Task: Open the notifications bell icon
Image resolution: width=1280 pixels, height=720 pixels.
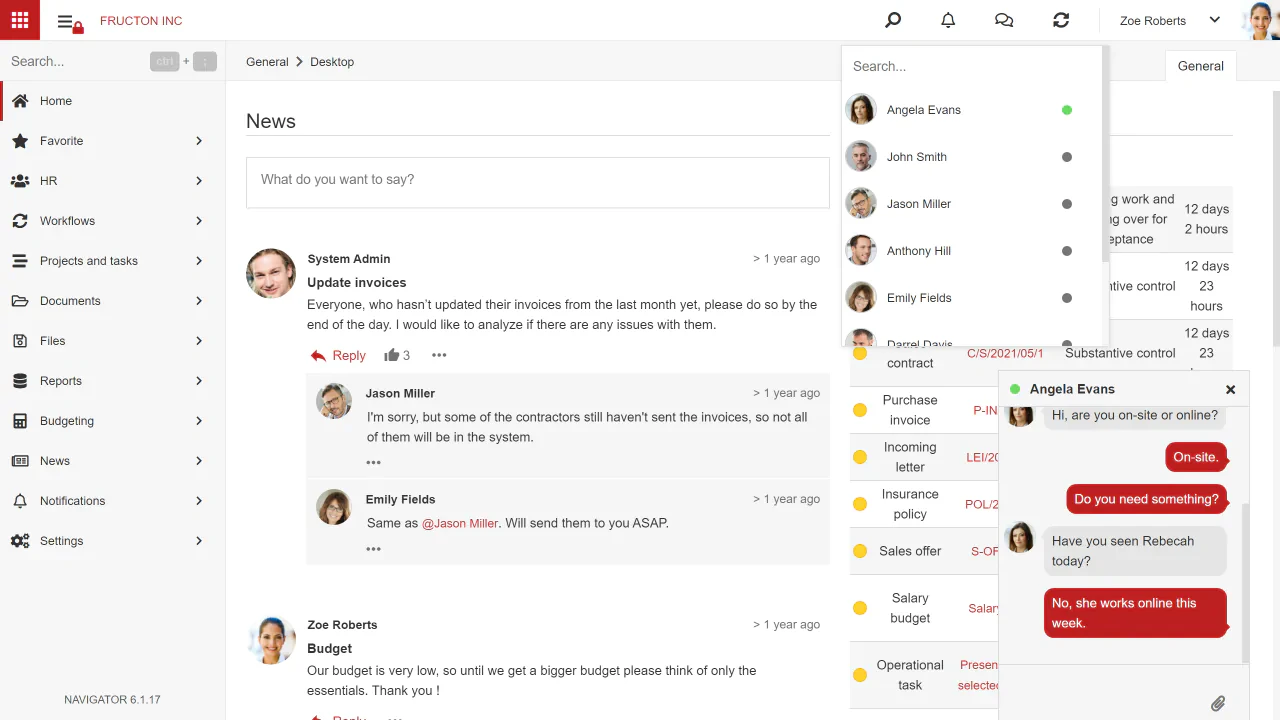Action: tap(948, 20)
